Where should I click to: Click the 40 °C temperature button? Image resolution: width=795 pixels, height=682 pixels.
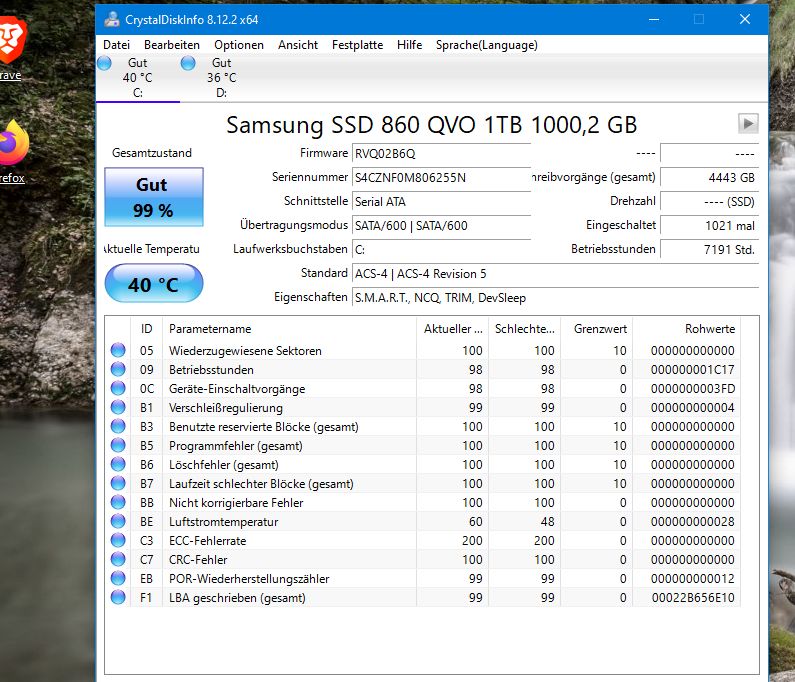click(x=154, y=283)
